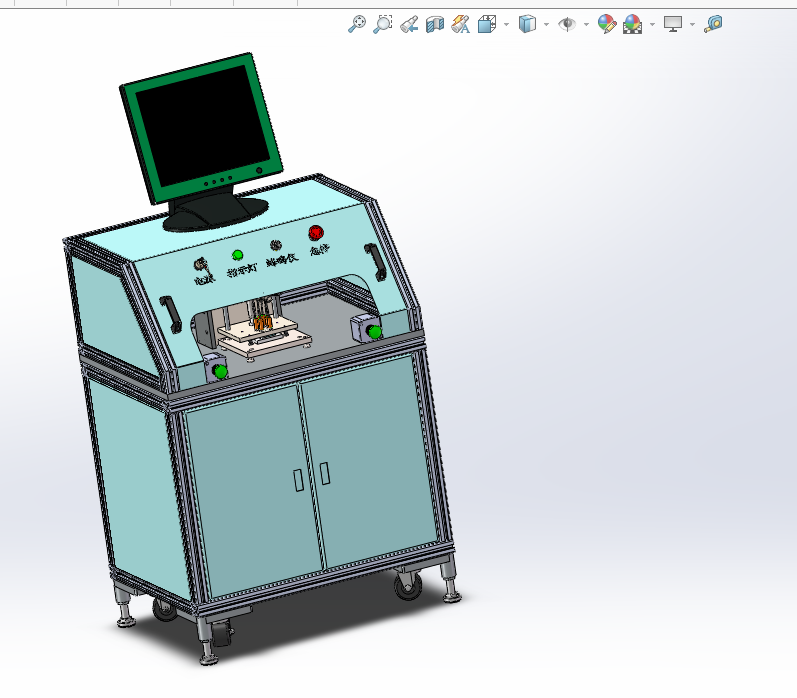Select the left cabinet door handle
This screenshot has height=698, width=797.
pos(300,479)
